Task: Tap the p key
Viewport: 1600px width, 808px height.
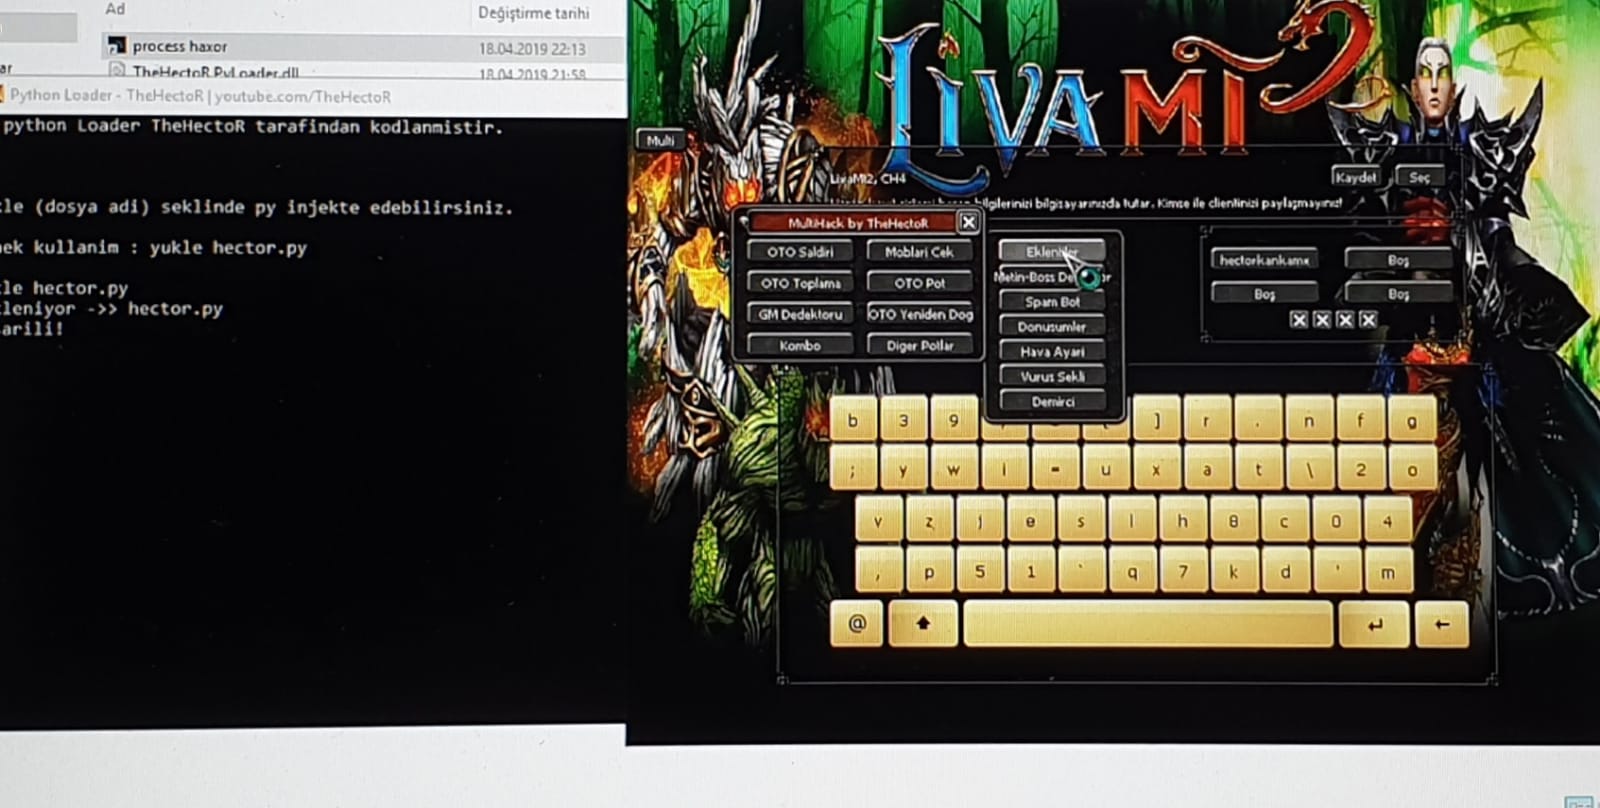Action: (929, 572)
